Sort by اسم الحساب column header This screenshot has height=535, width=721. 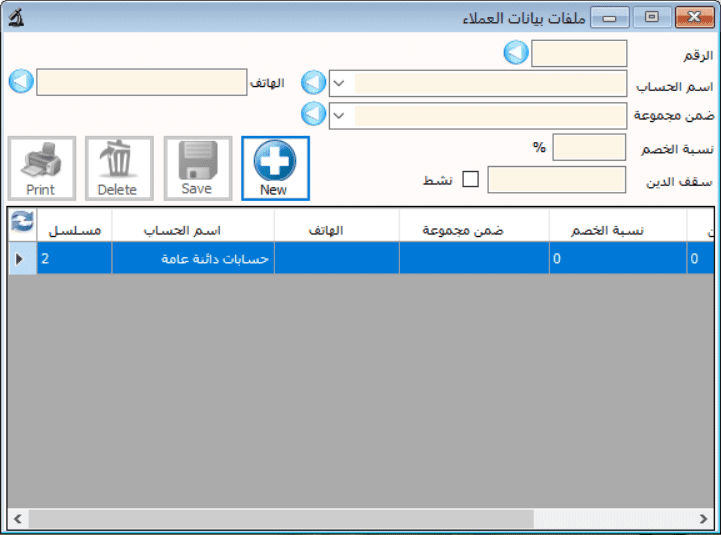pos(192,230)
